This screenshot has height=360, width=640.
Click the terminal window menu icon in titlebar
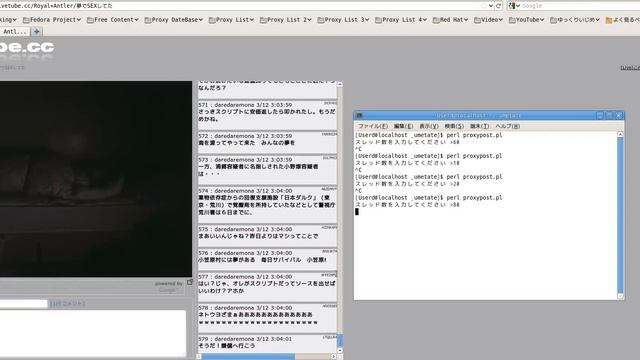tap(359, 116)
